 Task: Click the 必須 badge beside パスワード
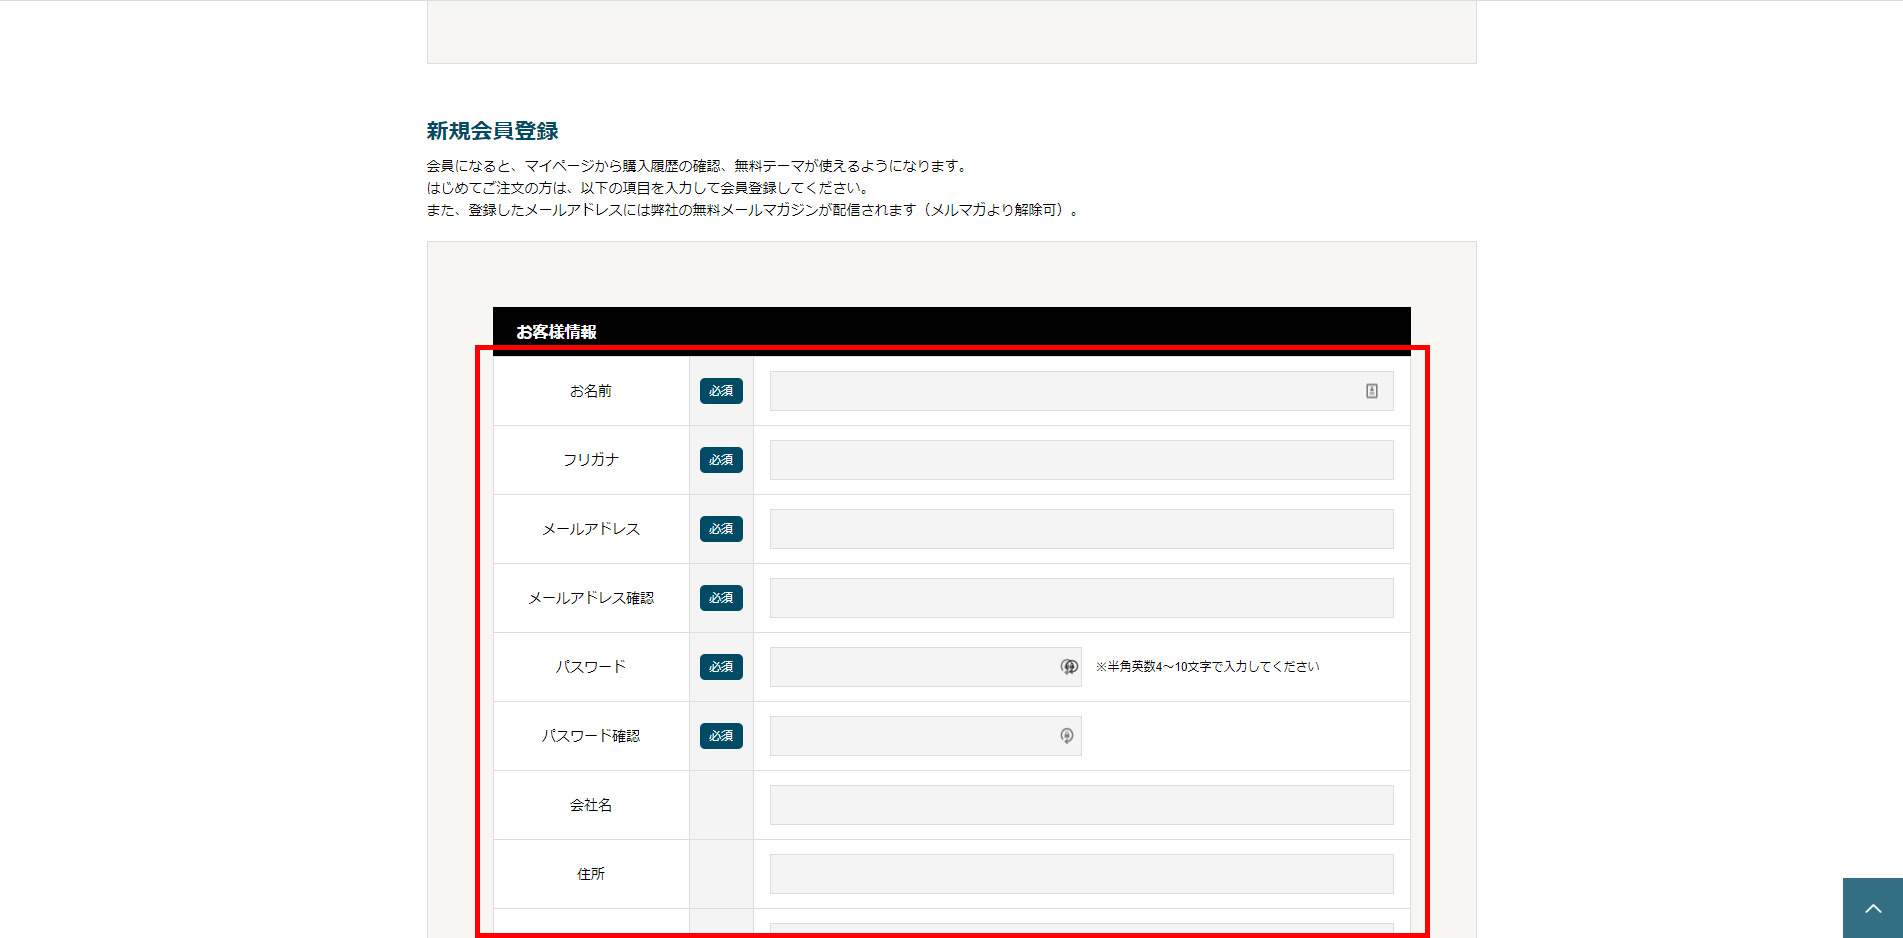(721, 667)
